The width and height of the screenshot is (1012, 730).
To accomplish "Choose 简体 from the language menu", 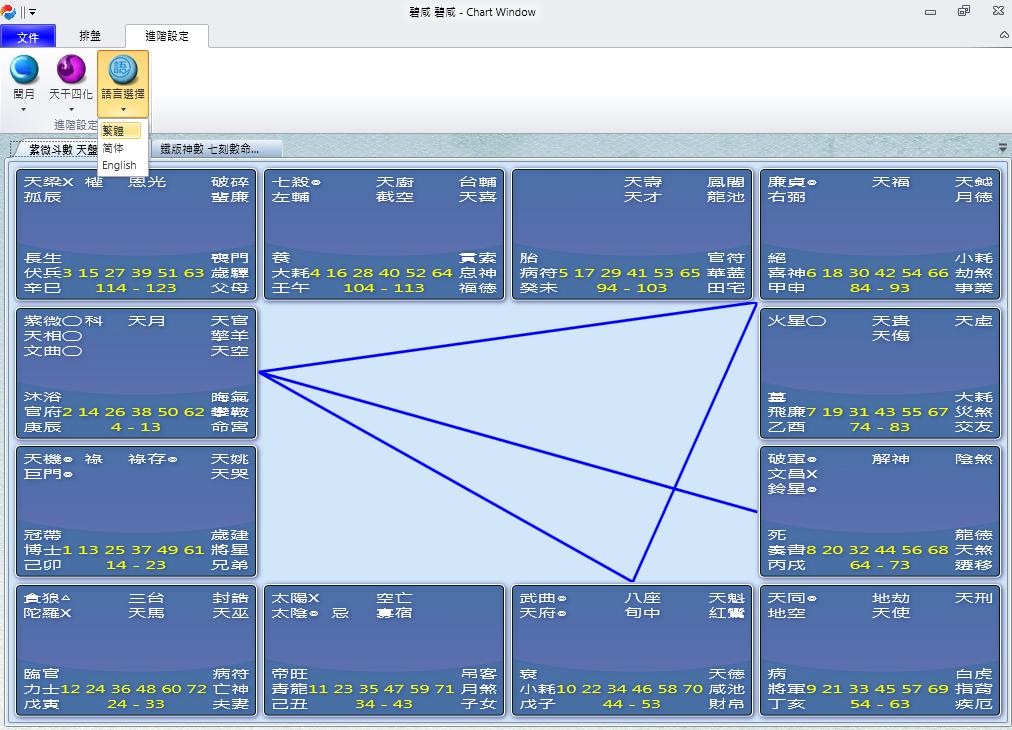I will [x=114, y=148].
